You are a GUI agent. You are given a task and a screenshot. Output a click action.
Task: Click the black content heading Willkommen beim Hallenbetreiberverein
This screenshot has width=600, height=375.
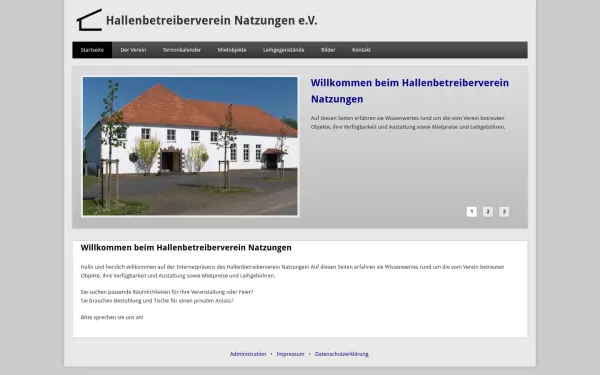pos(186,248)
